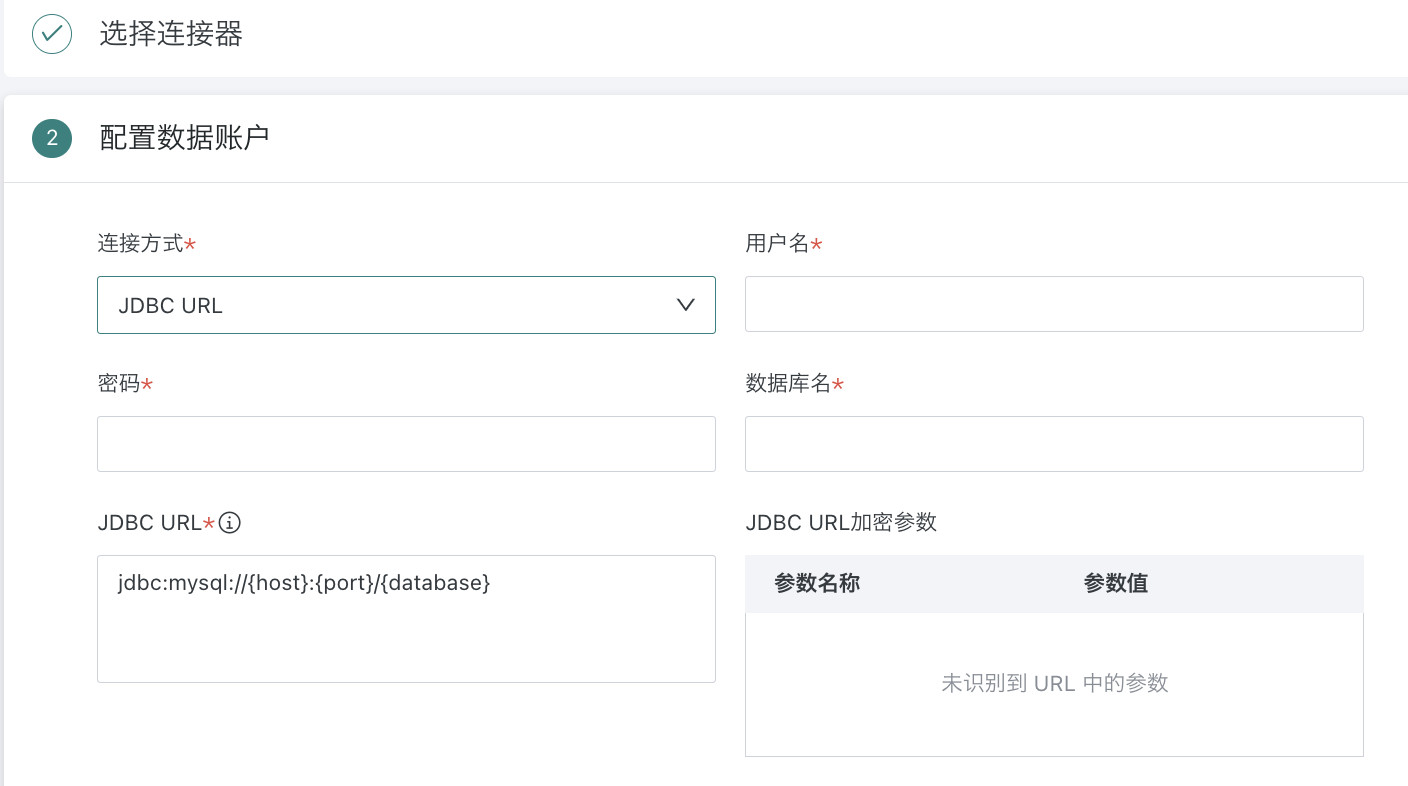Click the info icon beside JDBC URL label
Screen dimensions: 1408x786
coord(230,523)
